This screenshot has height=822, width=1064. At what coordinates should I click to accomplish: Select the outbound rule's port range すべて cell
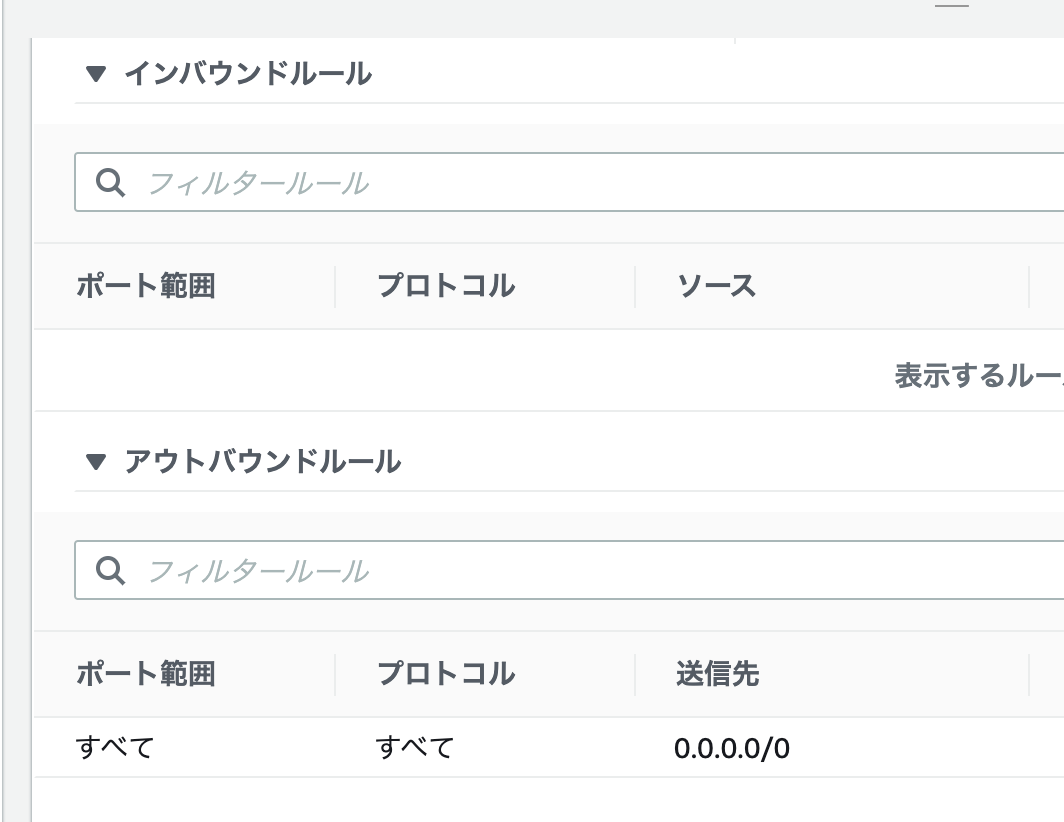pyautogui.click(x=115, y=747)
